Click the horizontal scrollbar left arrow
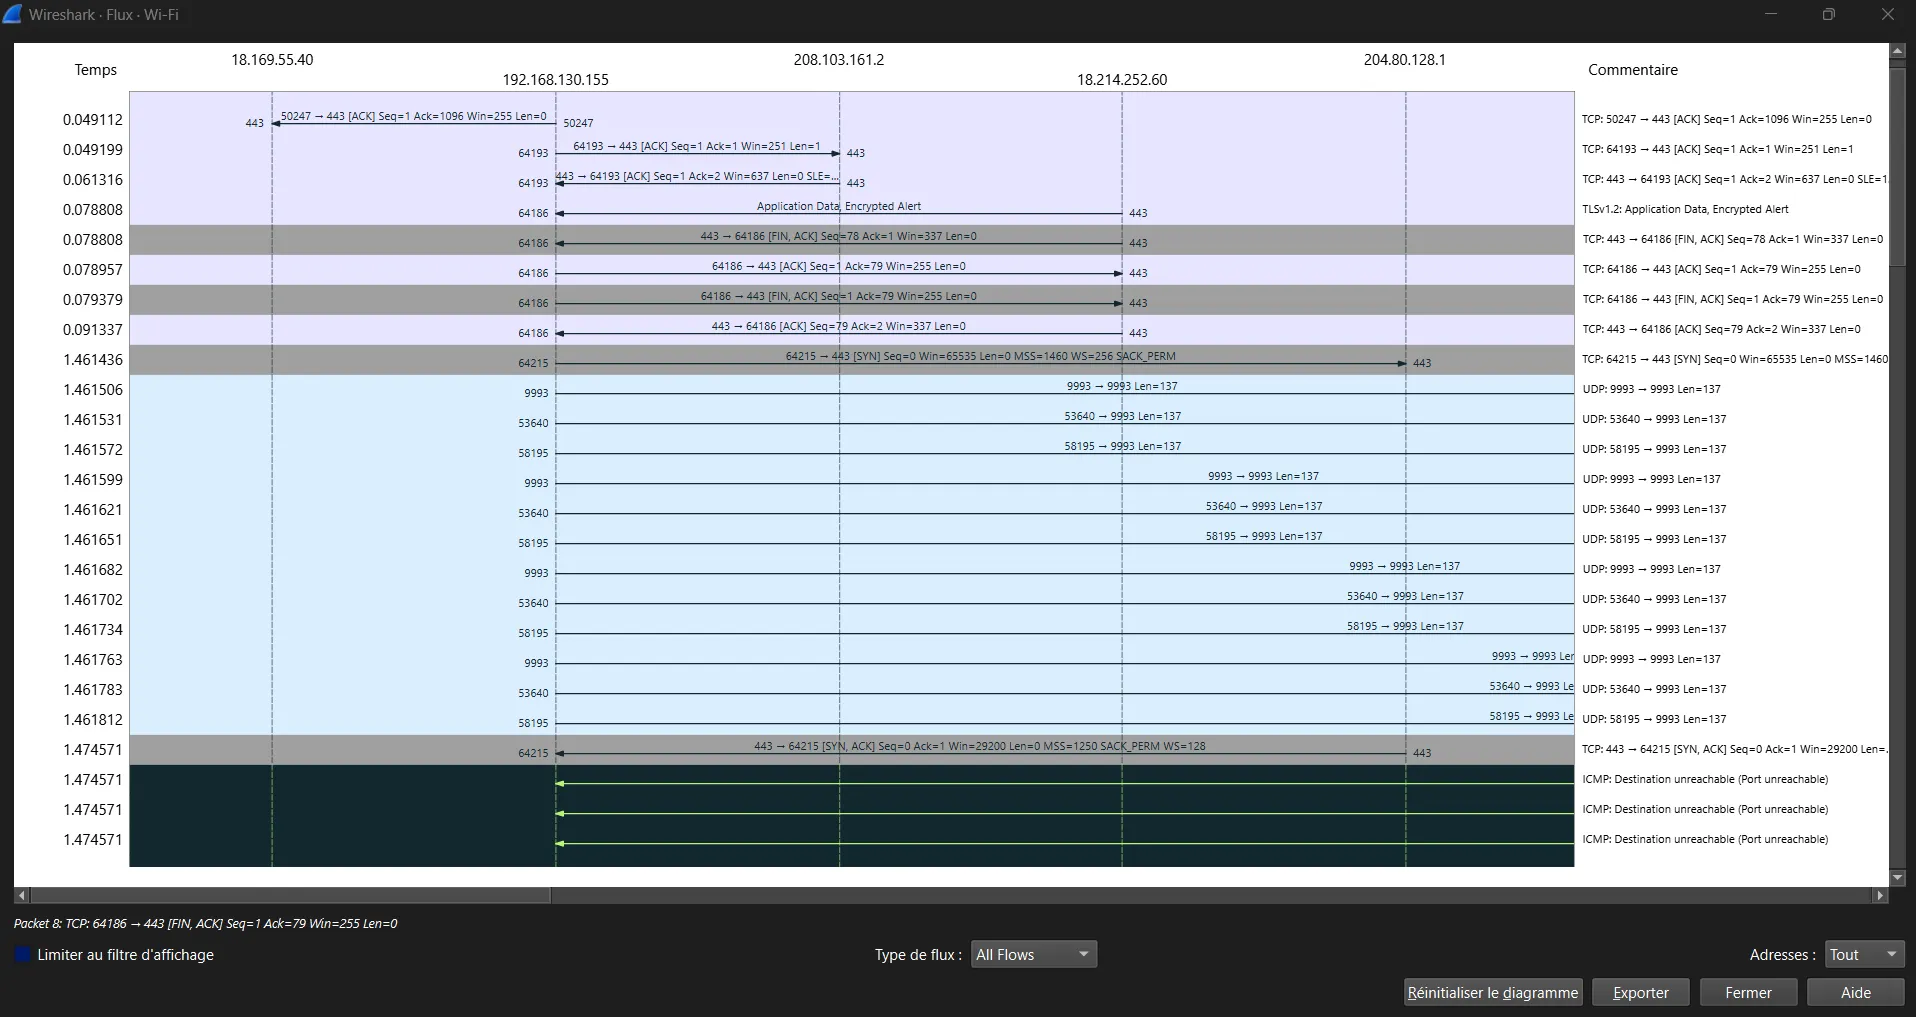Viewport: 1916px width, 1017px height. coord(21,896)
